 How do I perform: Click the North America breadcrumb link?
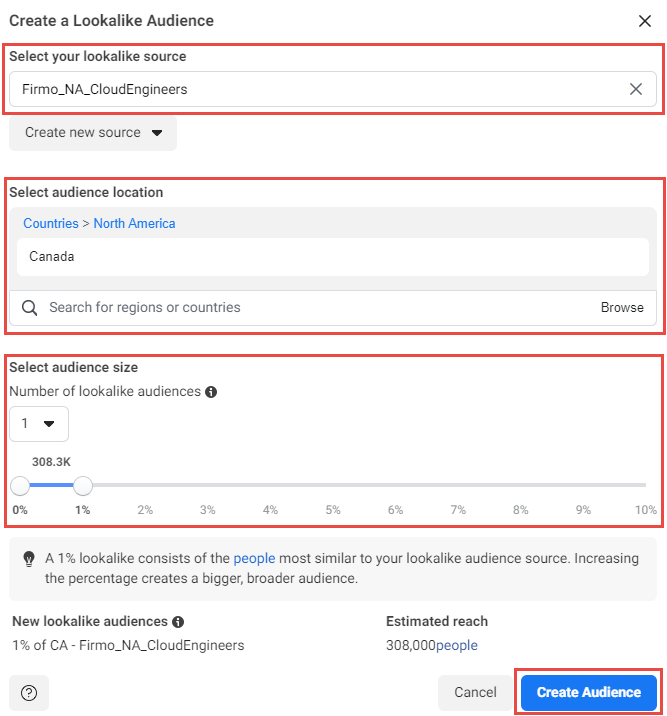click(134, 224)
